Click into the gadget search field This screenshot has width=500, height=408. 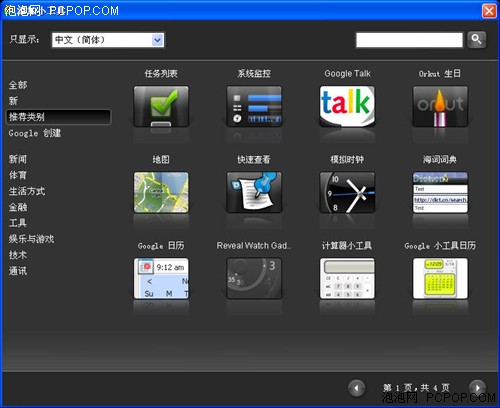click(409, 40)
